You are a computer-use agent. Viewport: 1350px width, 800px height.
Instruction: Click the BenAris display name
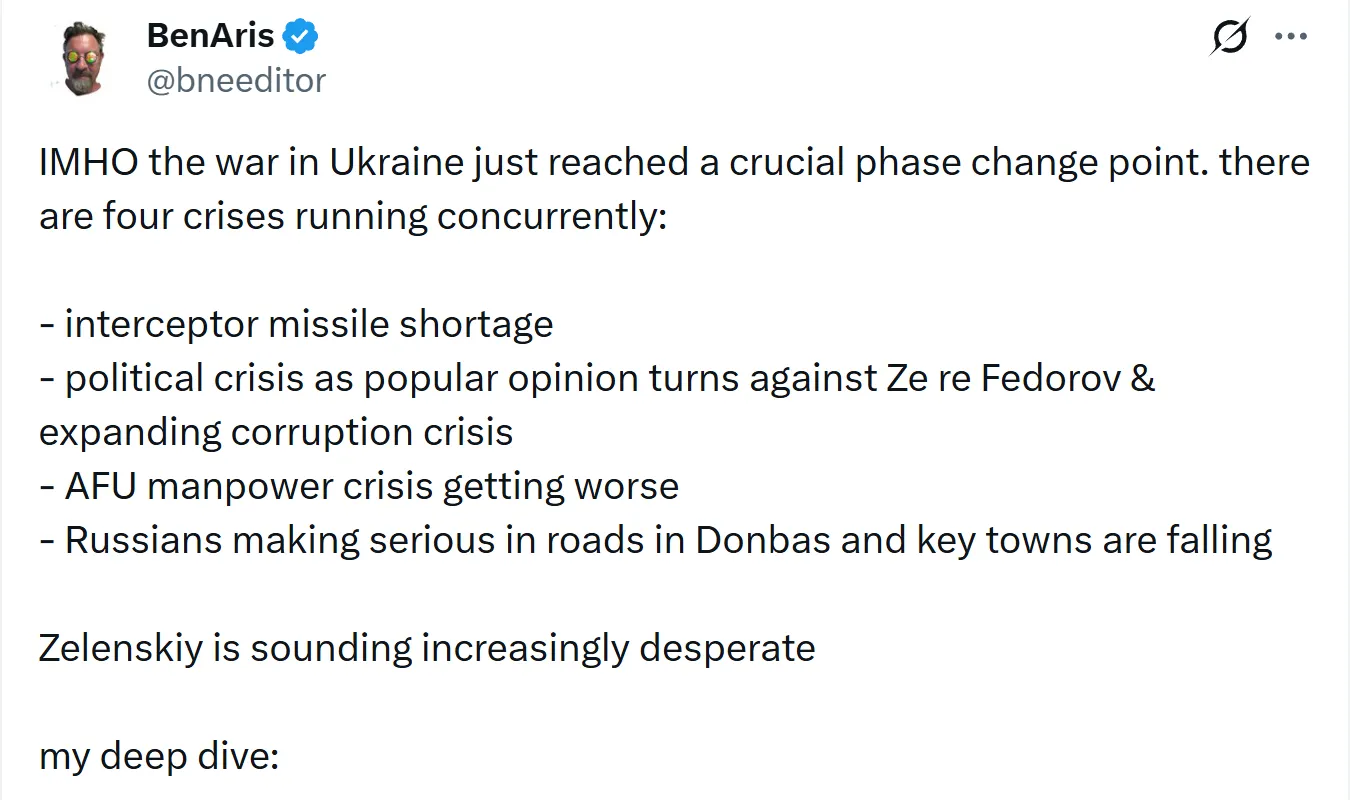[210, 37]
